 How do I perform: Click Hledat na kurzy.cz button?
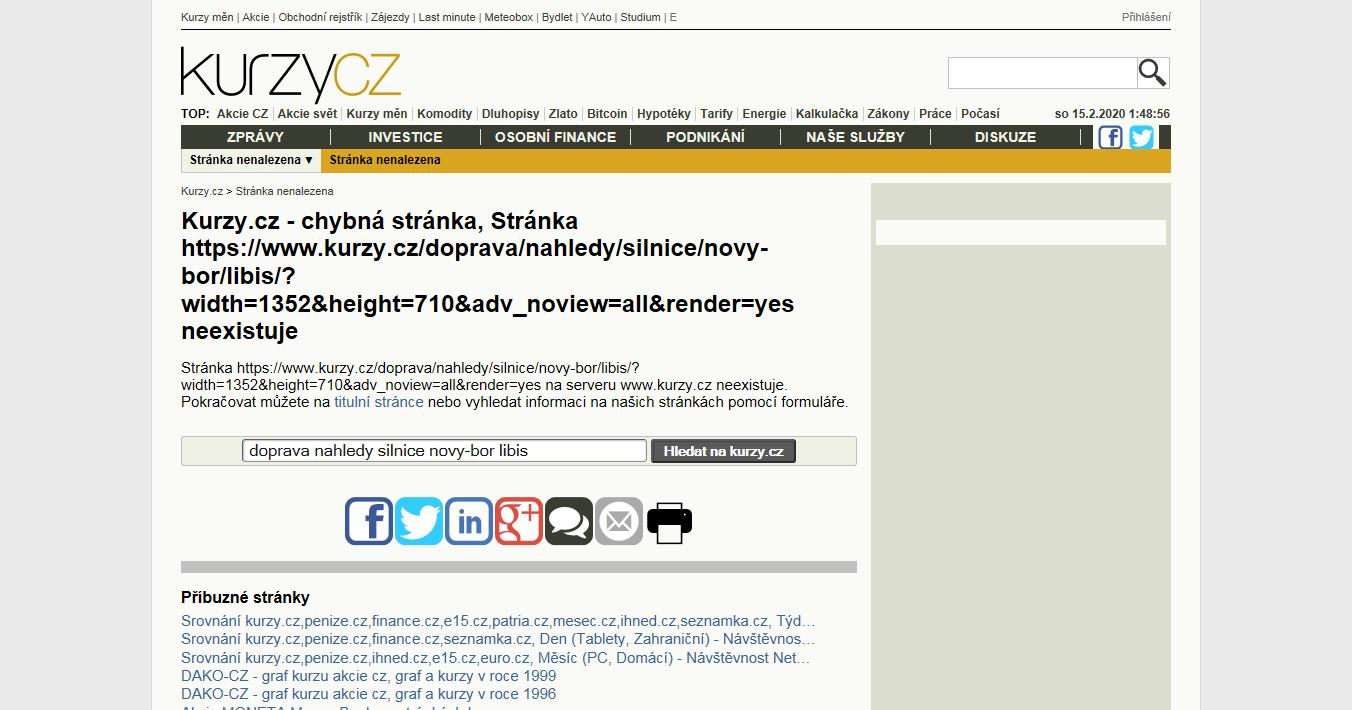pyautogui.click(x=723, y=451)
